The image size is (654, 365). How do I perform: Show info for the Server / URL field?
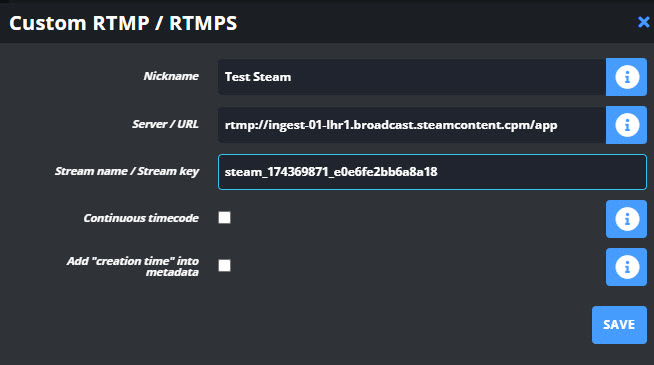pyautogui.click(x=626, y=125)
